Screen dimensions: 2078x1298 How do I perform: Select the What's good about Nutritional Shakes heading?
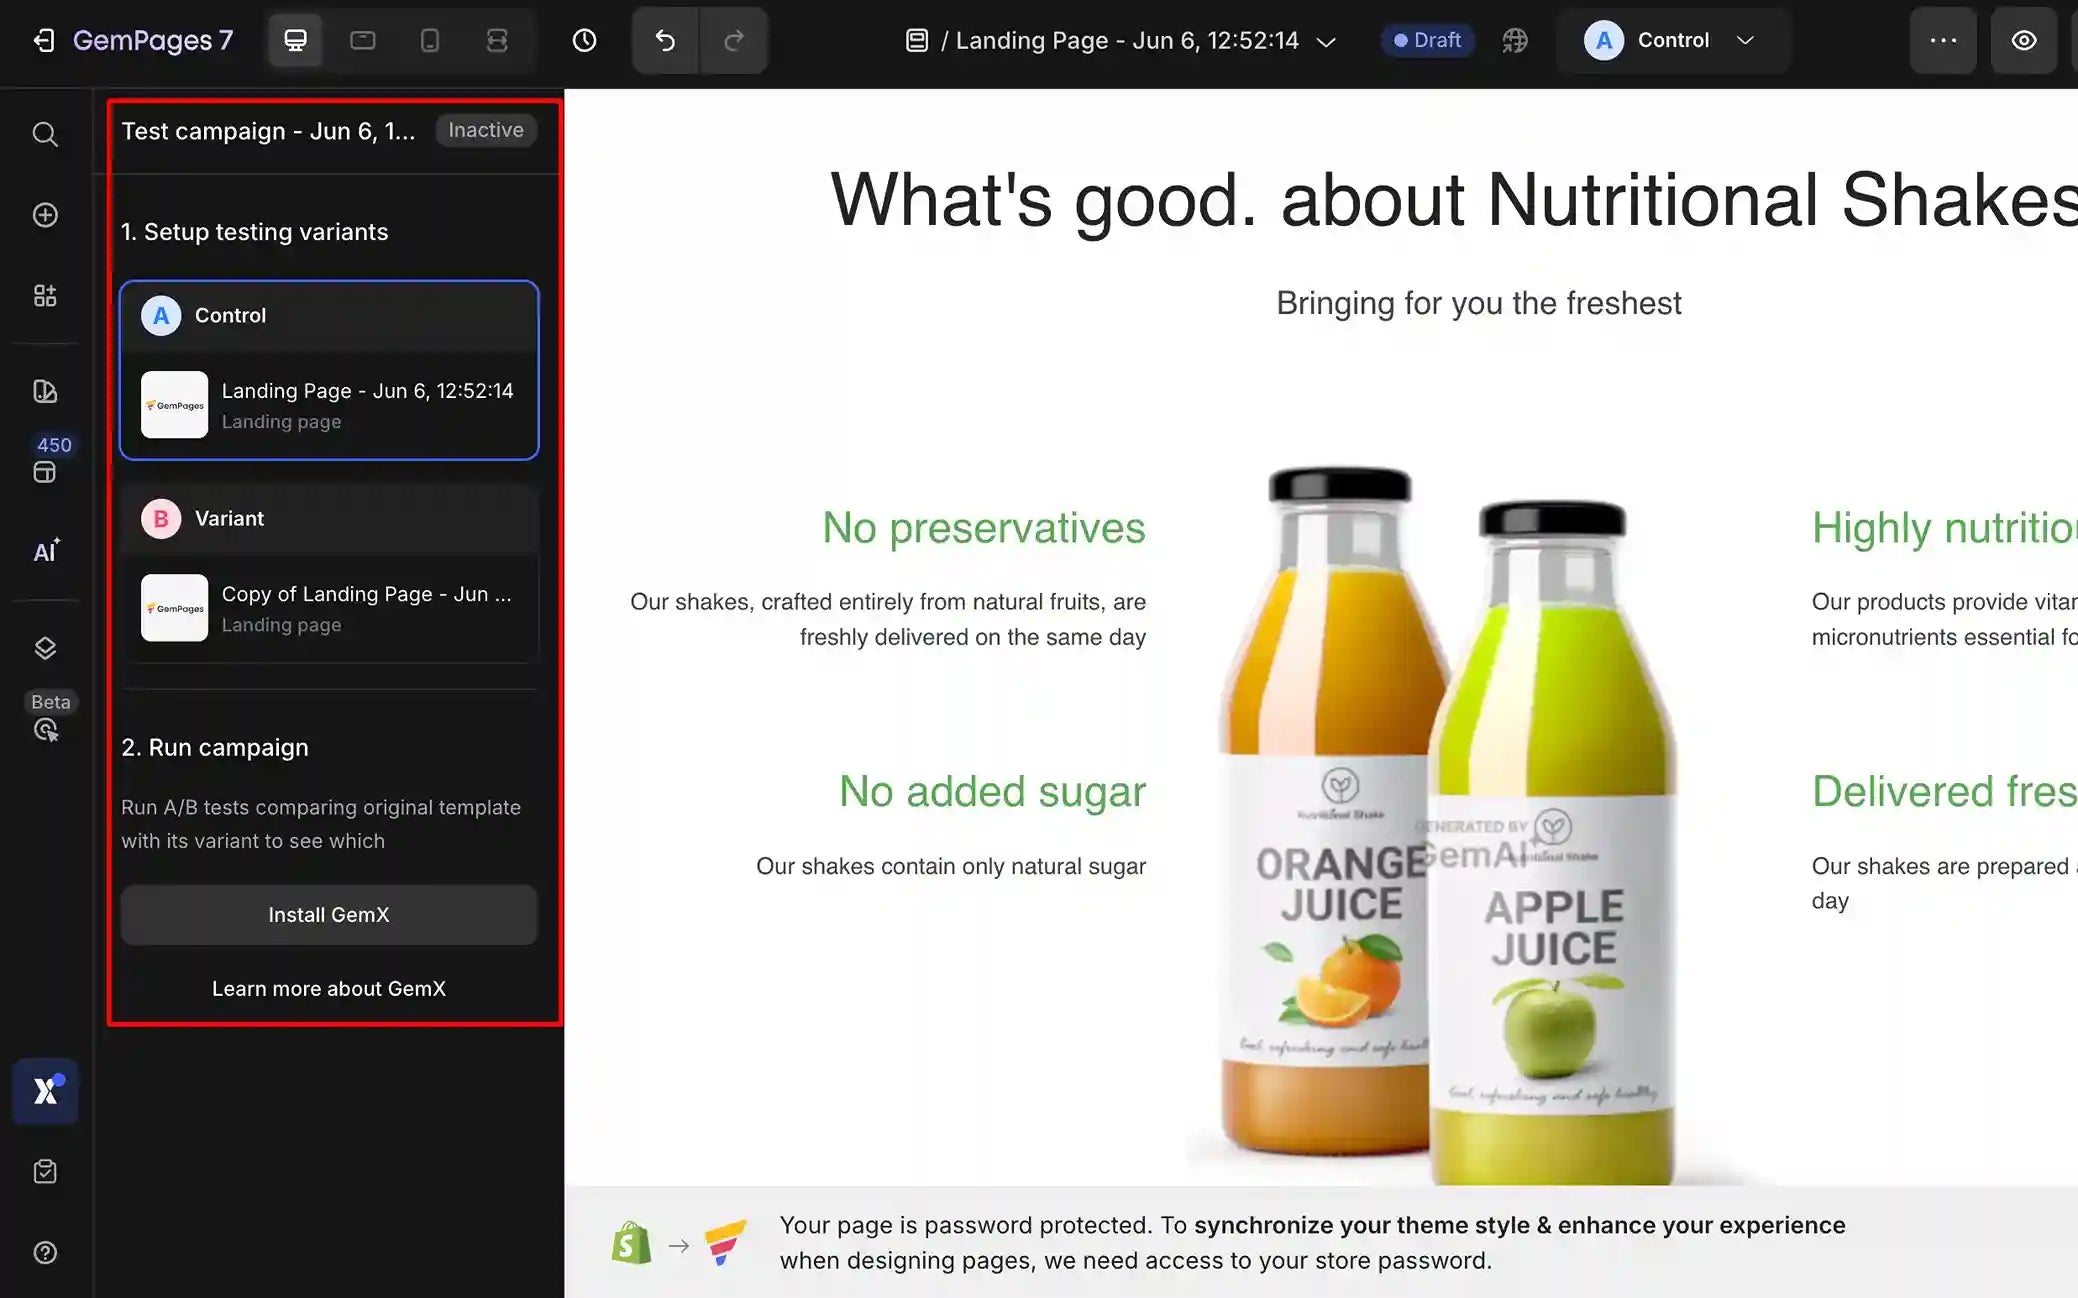1453,200
